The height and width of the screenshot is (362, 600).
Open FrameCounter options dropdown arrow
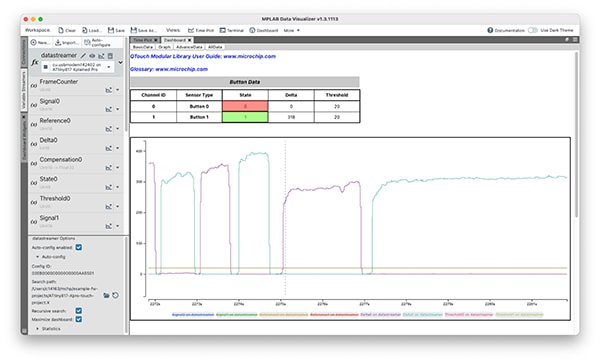point(117,90)
